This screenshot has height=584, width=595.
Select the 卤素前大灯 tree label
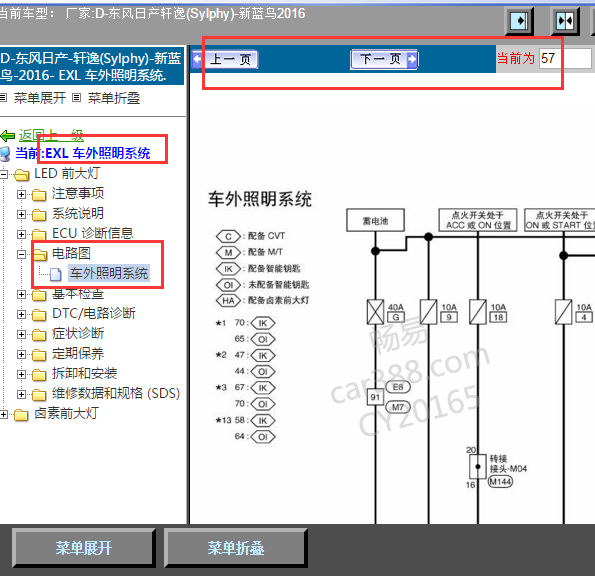(66, 413)
